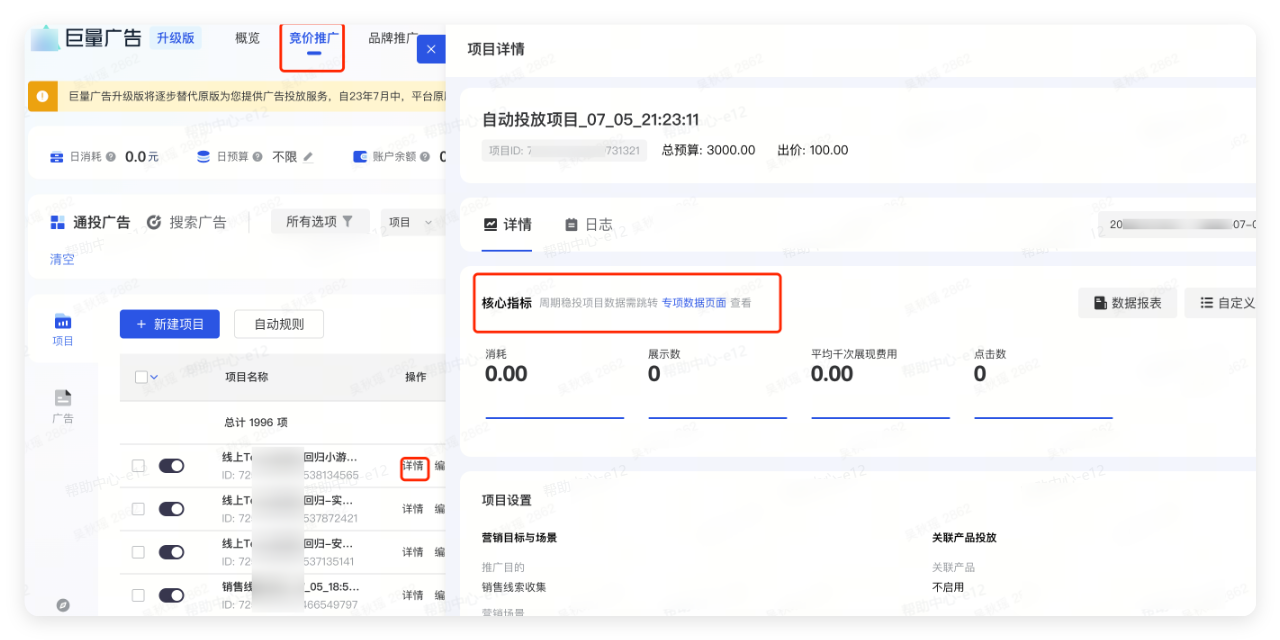This screenshot has width=1280, height=640.
Task: Click the 销售线索收集 value
Action: 514,587
